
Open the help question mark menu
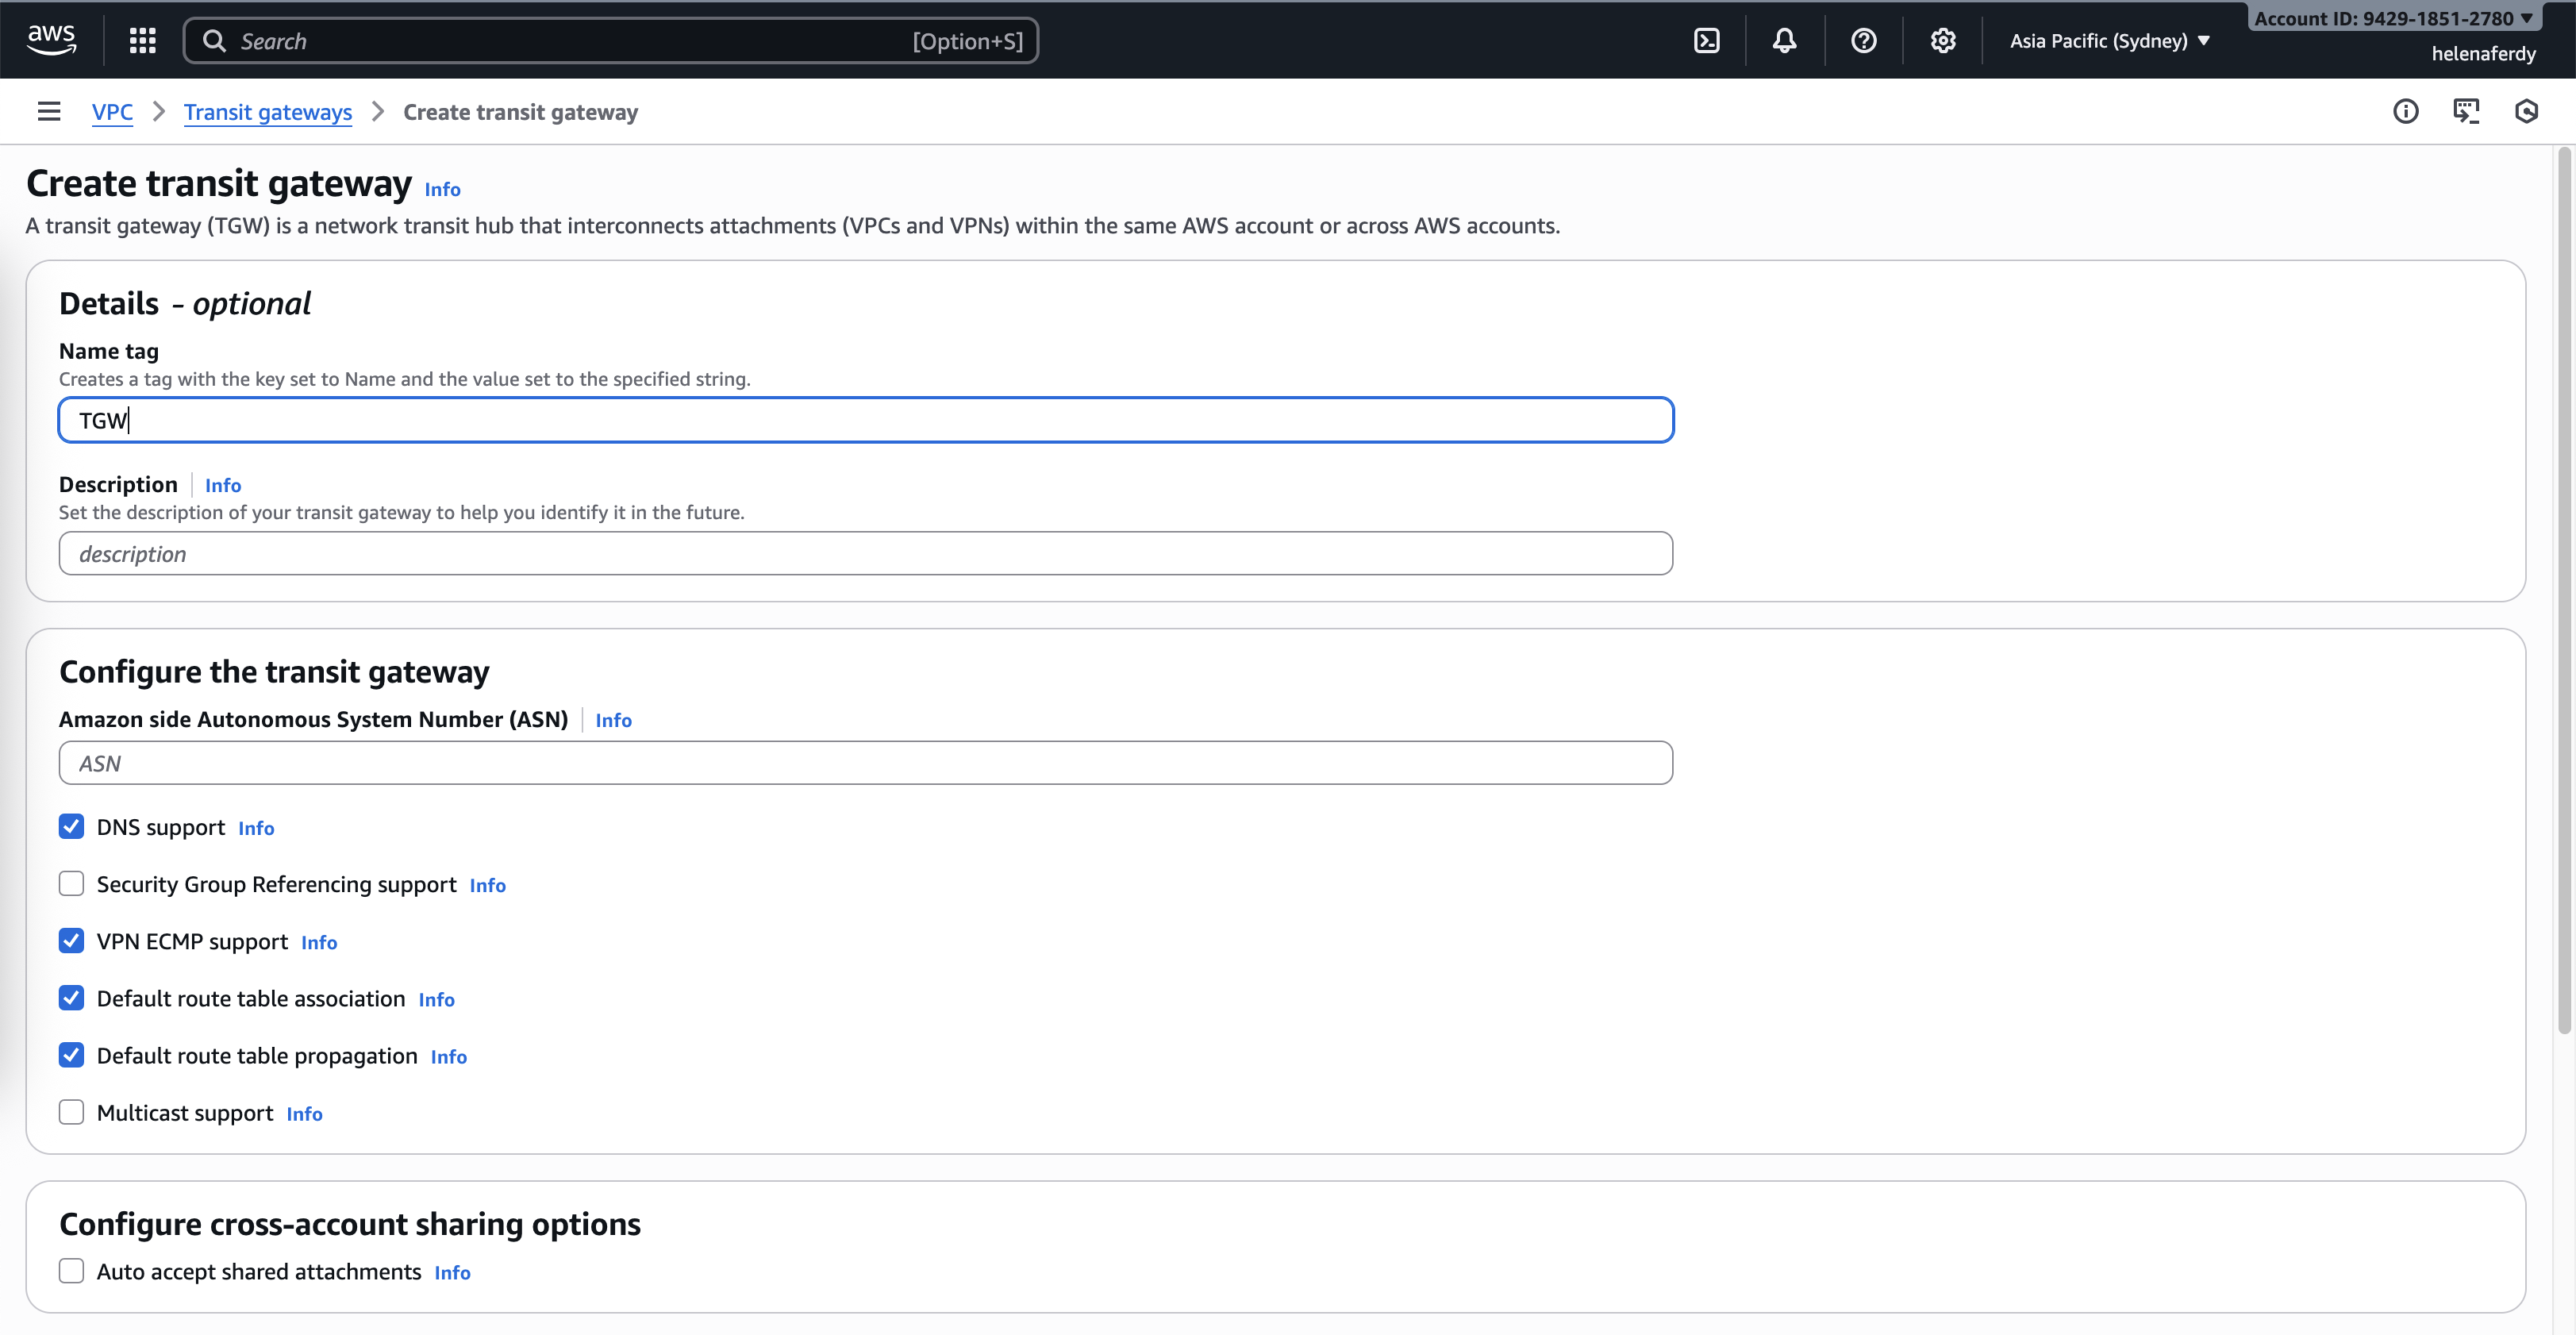1863,40
